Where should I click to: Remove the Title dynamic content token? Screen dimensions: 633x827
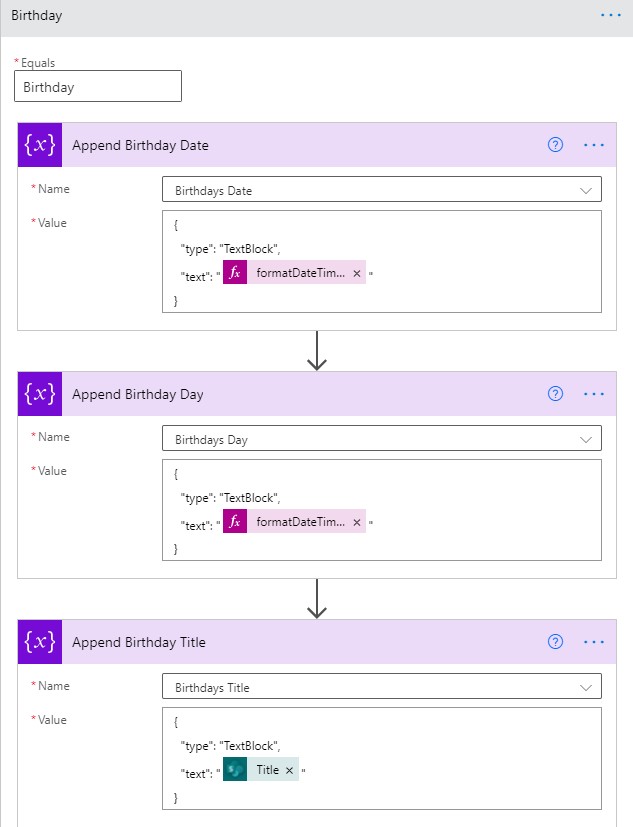(x=289, y=771)
